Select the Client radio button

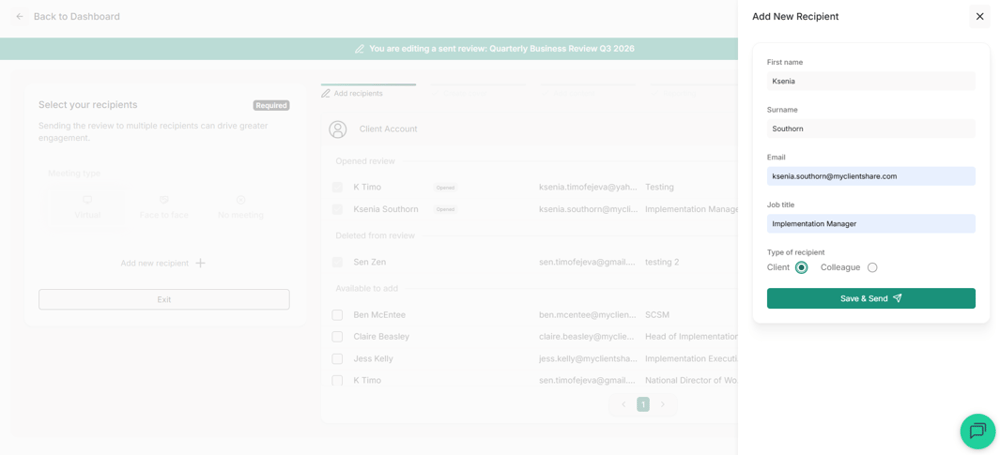tap(802, 267)
